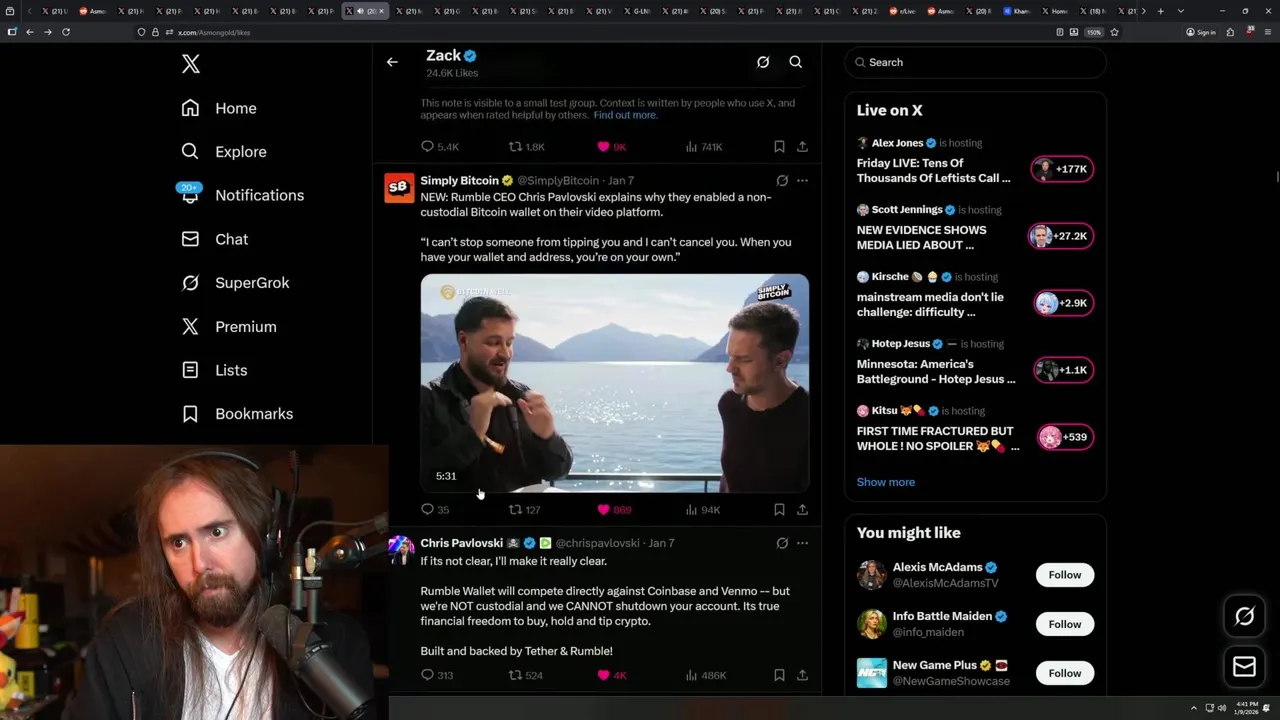
Task: Follow New Game Plus
Action: click(x=1064, y=673)
